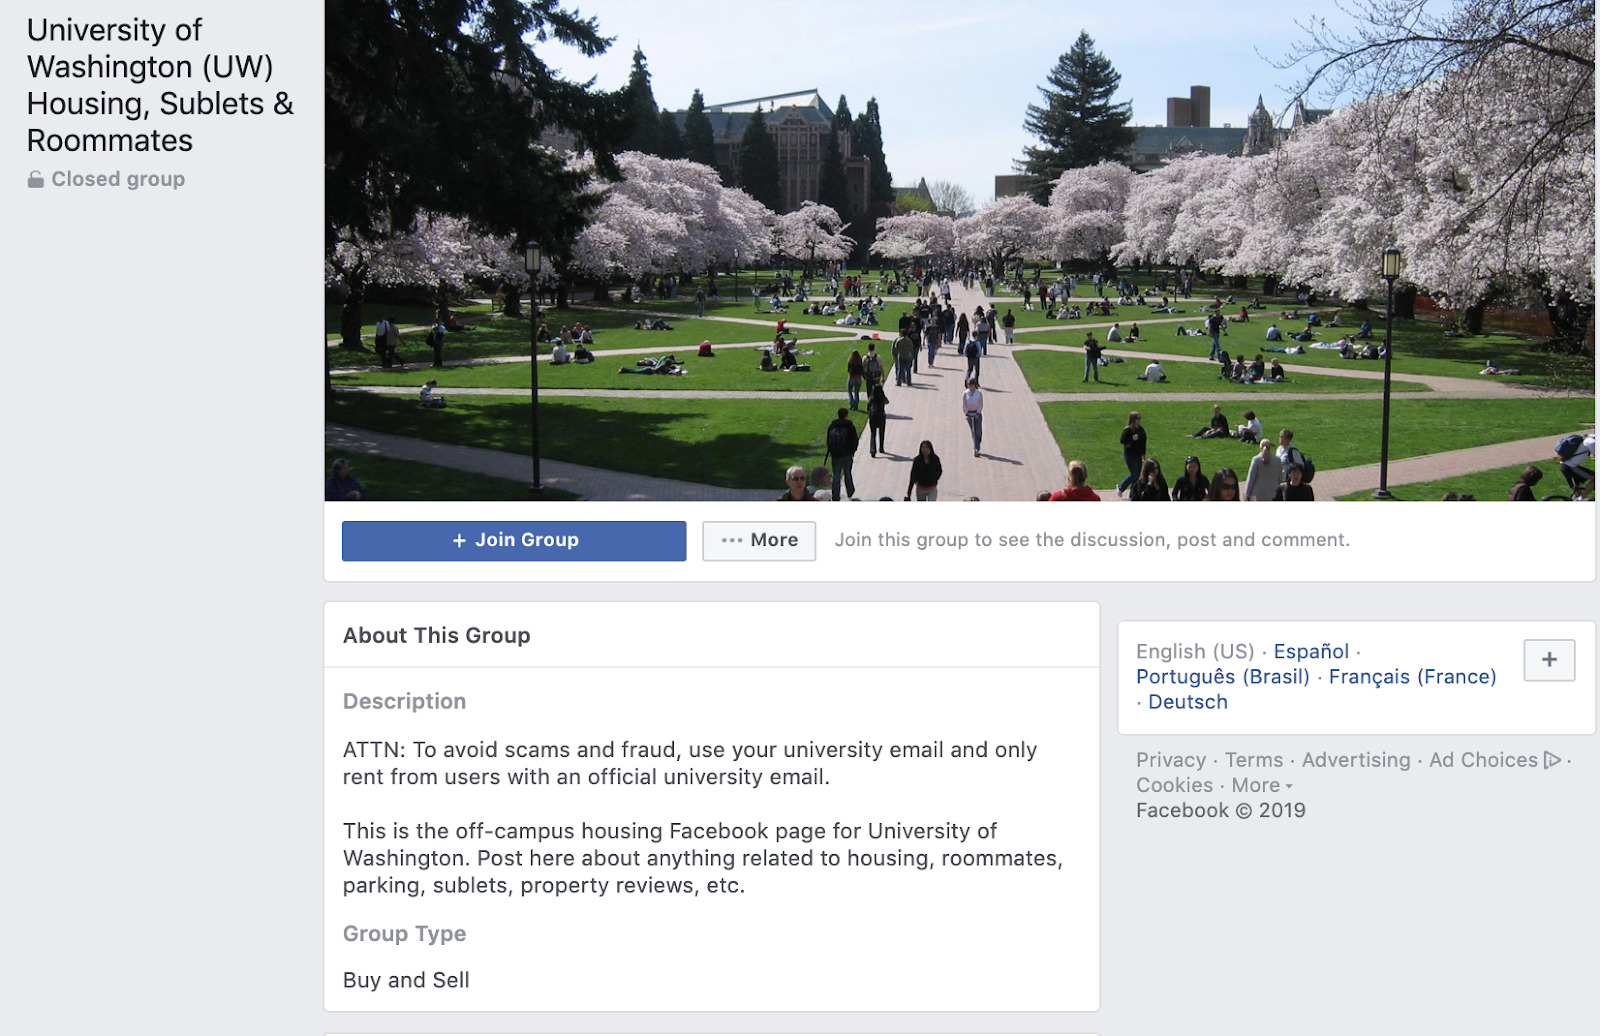Click the three-dots More button

coord(759,541)
